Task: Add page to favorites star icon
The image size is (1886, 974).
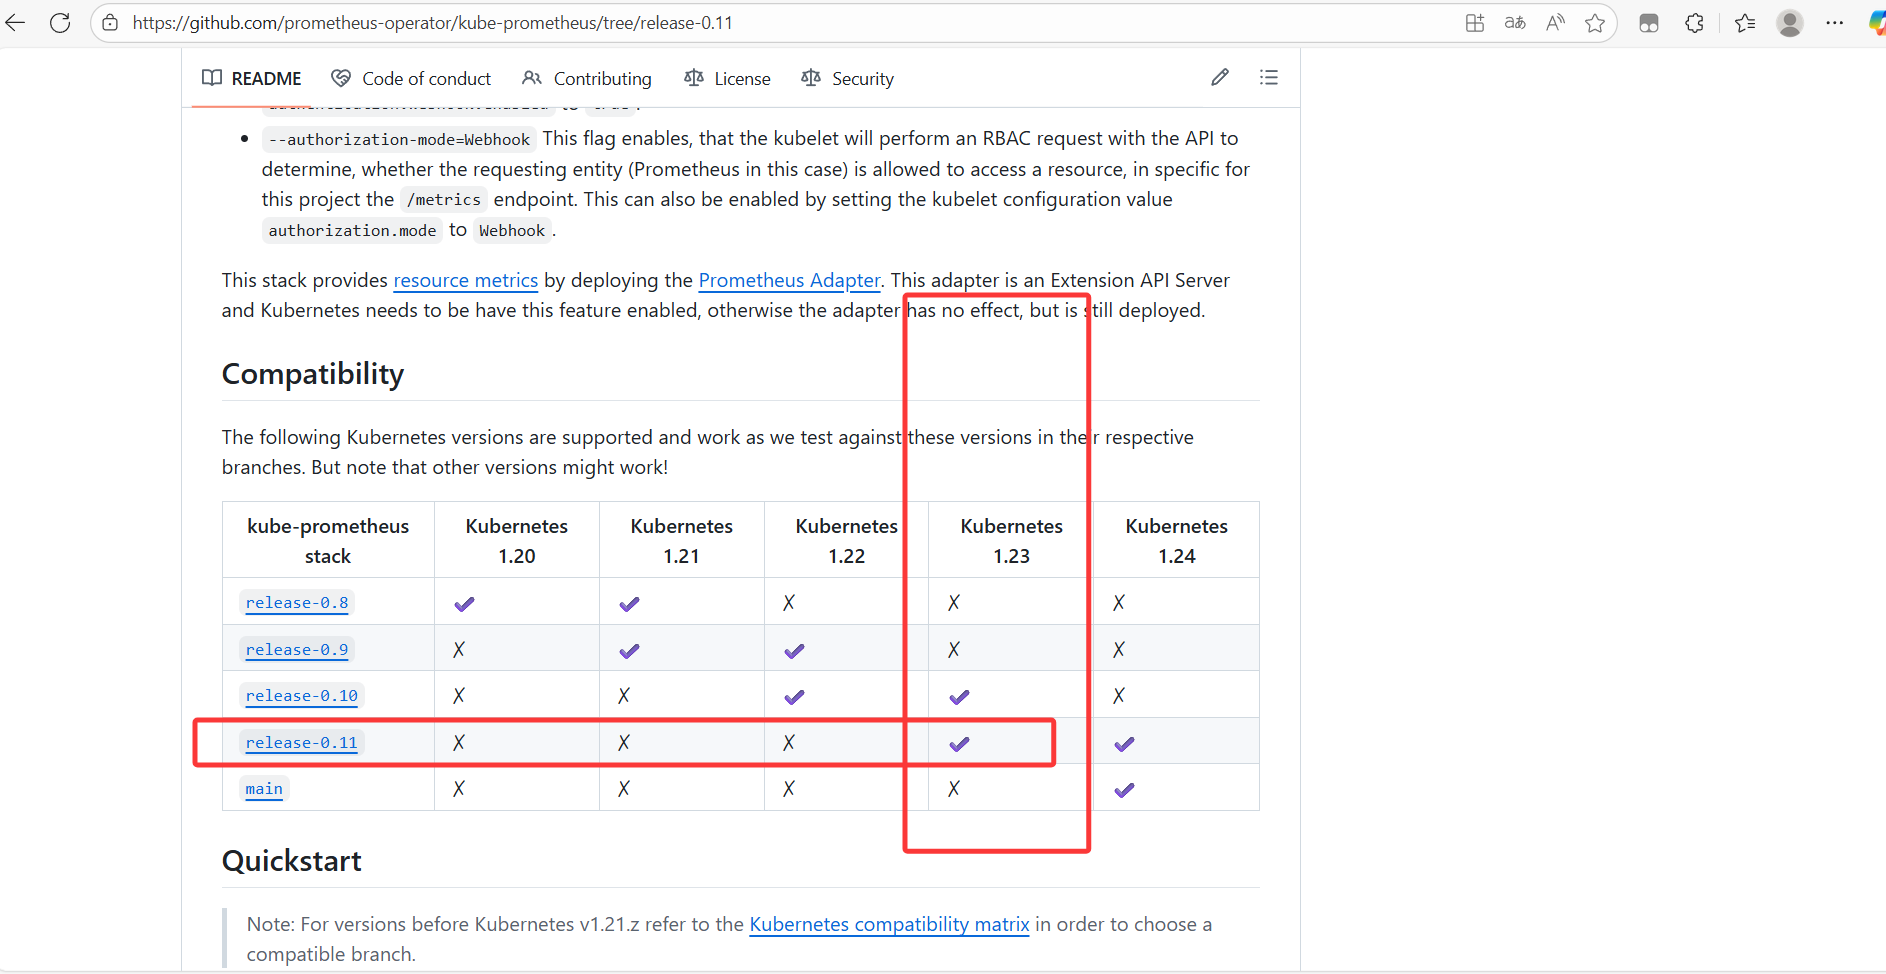Action: coord(1594,23)
